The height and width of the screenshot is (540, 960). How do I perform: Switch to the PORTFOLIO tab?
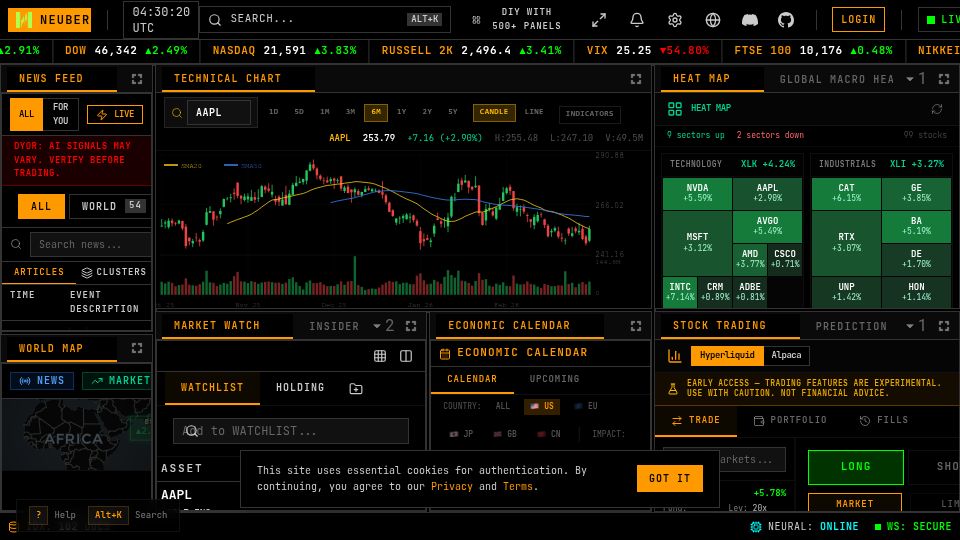[790, 420]
